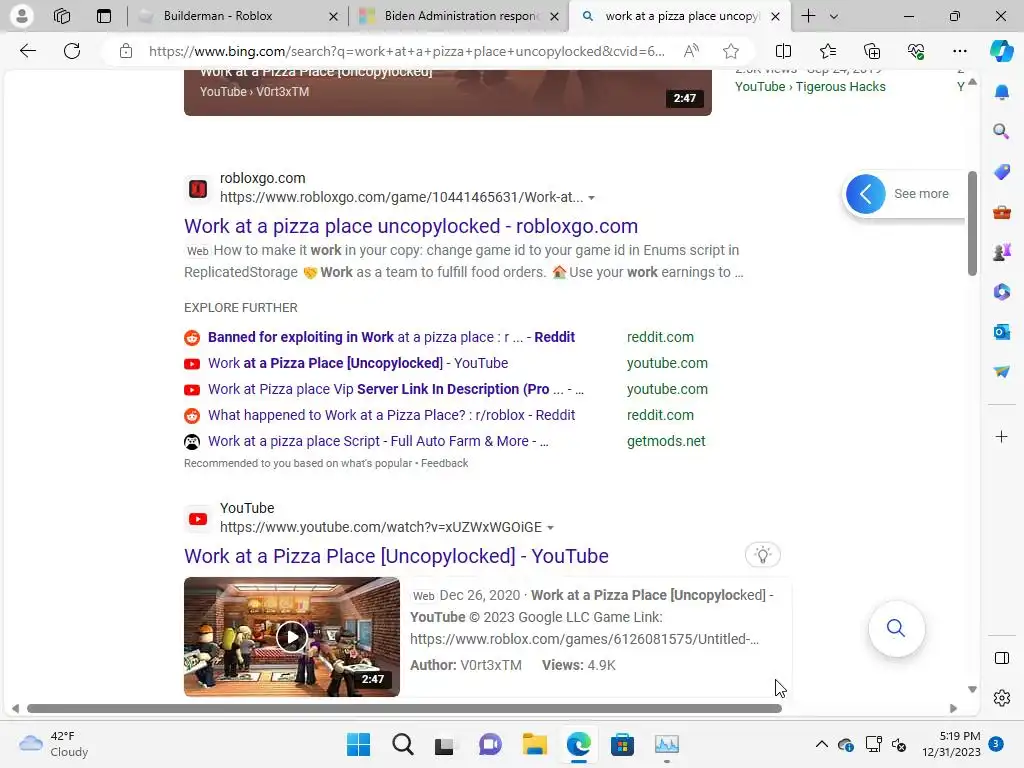Image resolution: width=1024 pixels, height=768 pixels.
Task: Click the Feedback link
Action: point(444,463)
